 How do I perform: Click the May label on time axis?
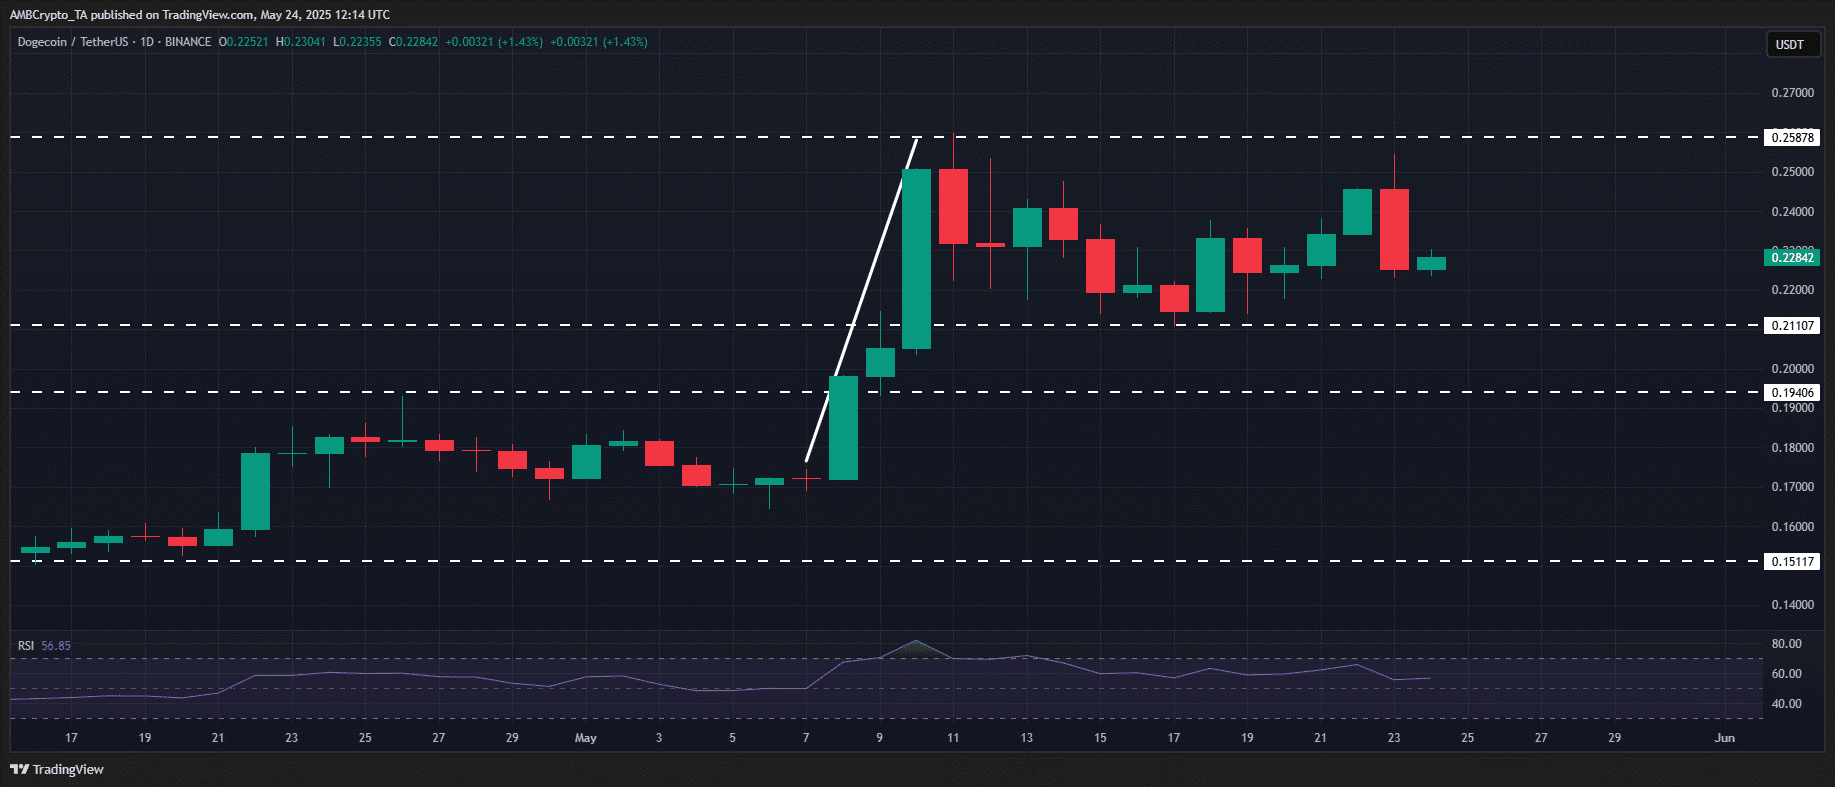tap(586, 738)
